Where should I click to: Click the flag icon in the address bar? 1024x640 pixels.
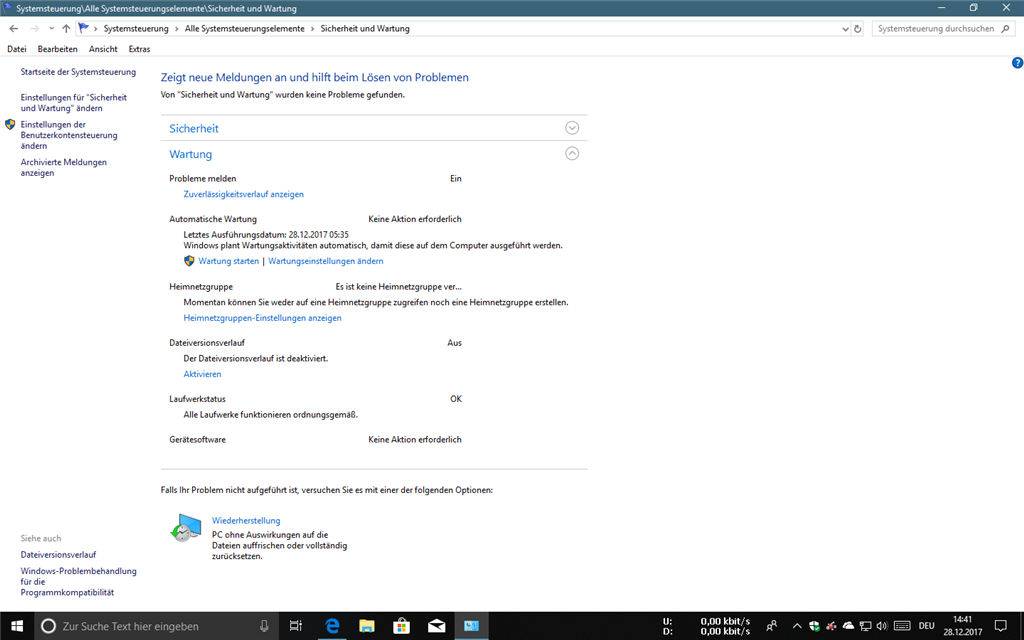(83, 28)
